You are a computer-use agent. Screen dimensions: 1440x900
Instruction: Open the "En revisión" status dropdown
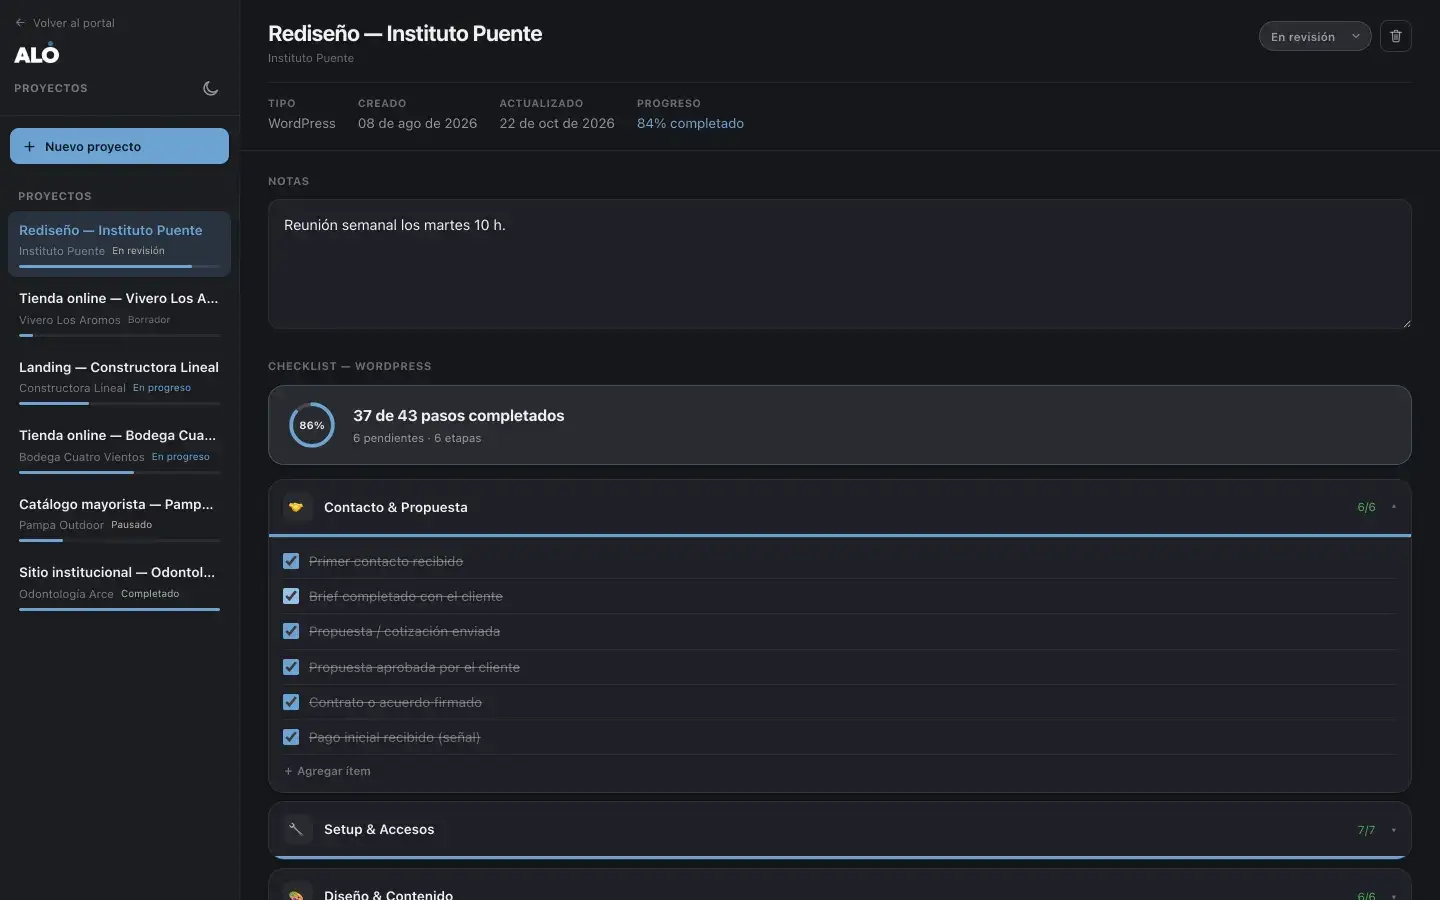[x=1315, y=36]
